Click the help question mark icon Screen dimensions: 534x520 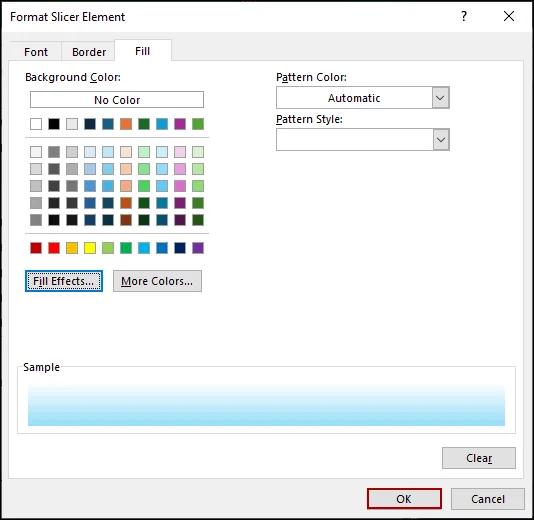tap(464, 16)
